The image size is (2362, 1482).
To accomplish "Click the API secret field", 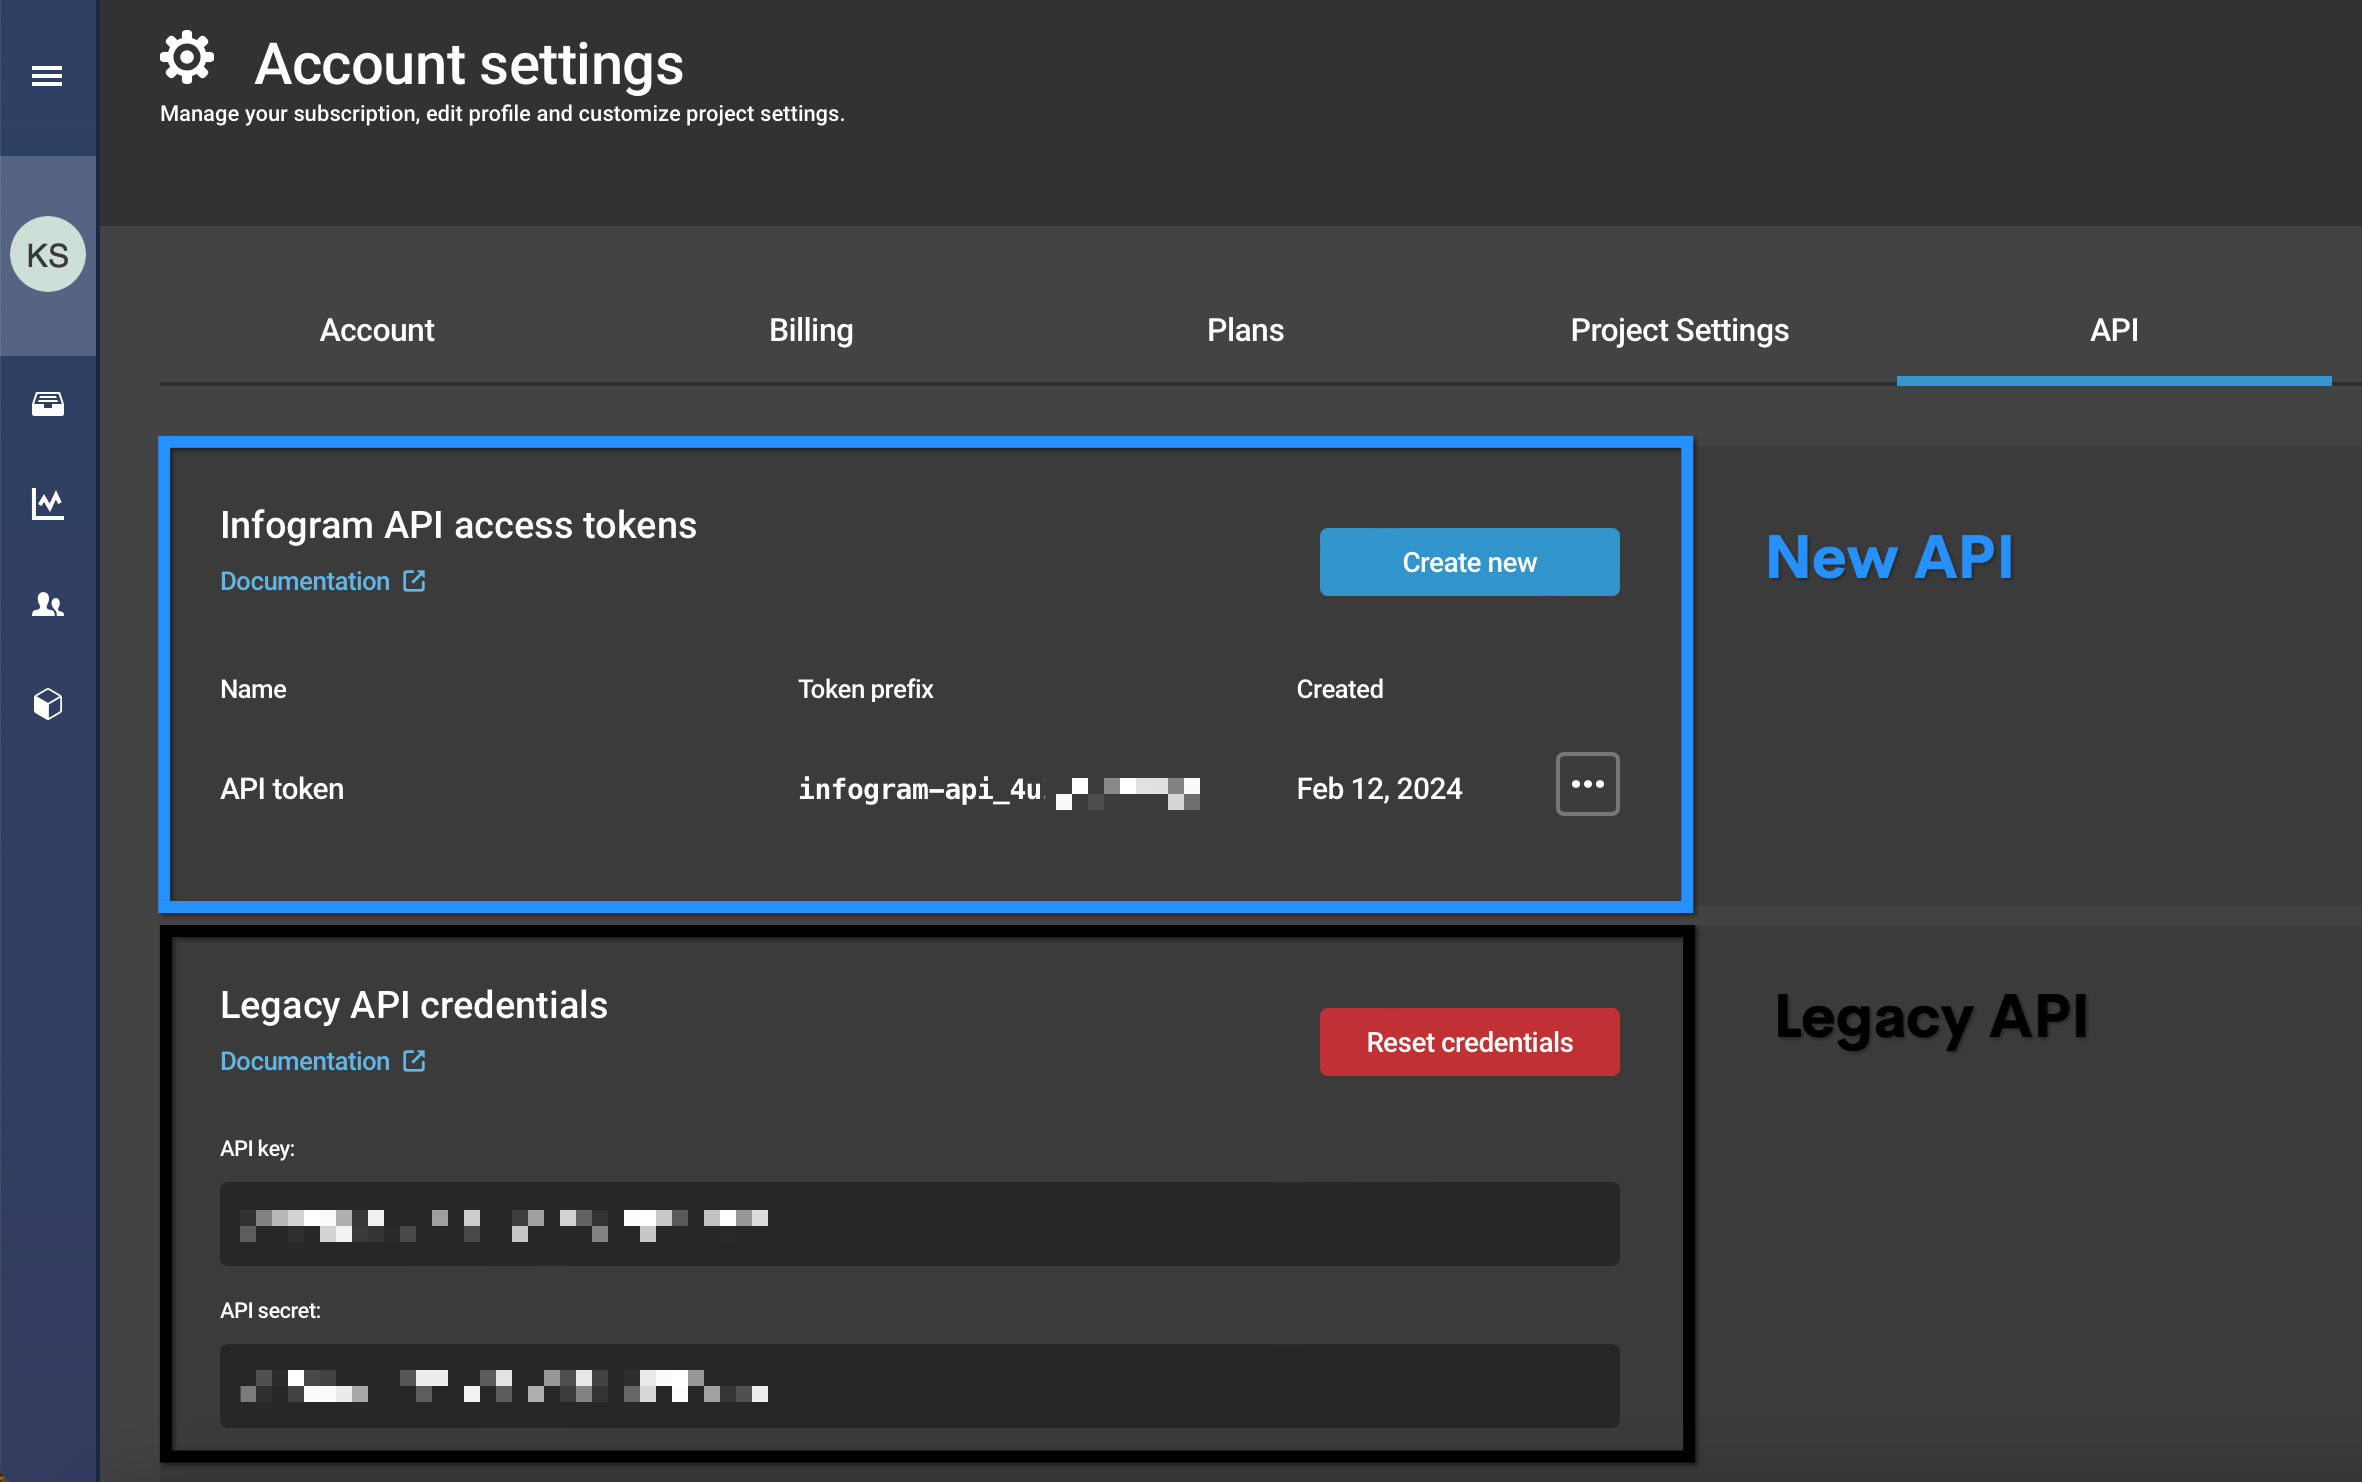I will pyautogui.click(x=919, y=1386).
